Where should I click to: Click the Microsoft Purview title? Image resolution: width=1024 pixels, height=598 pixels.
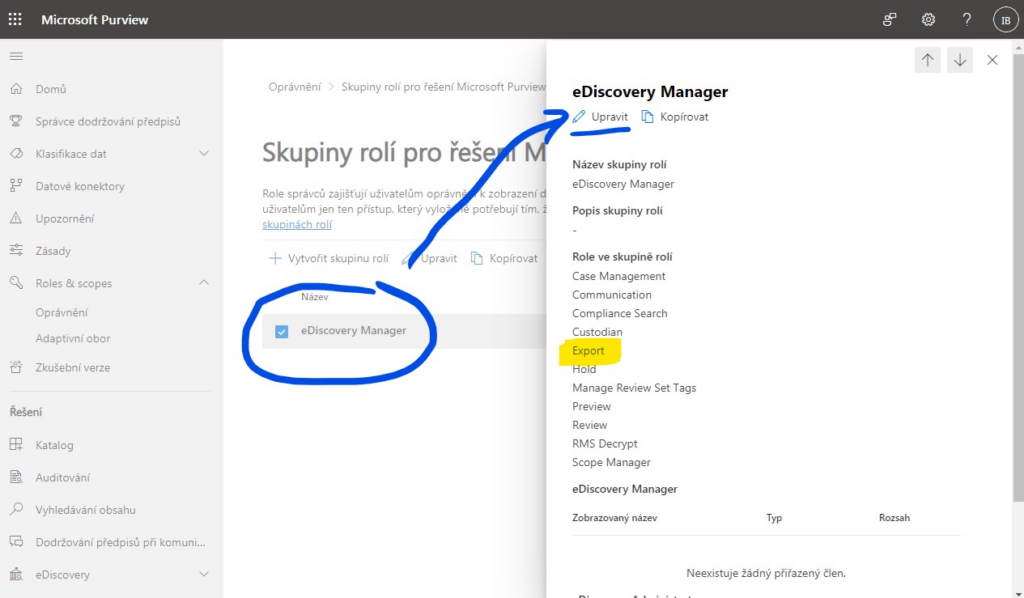click(95, 20)
